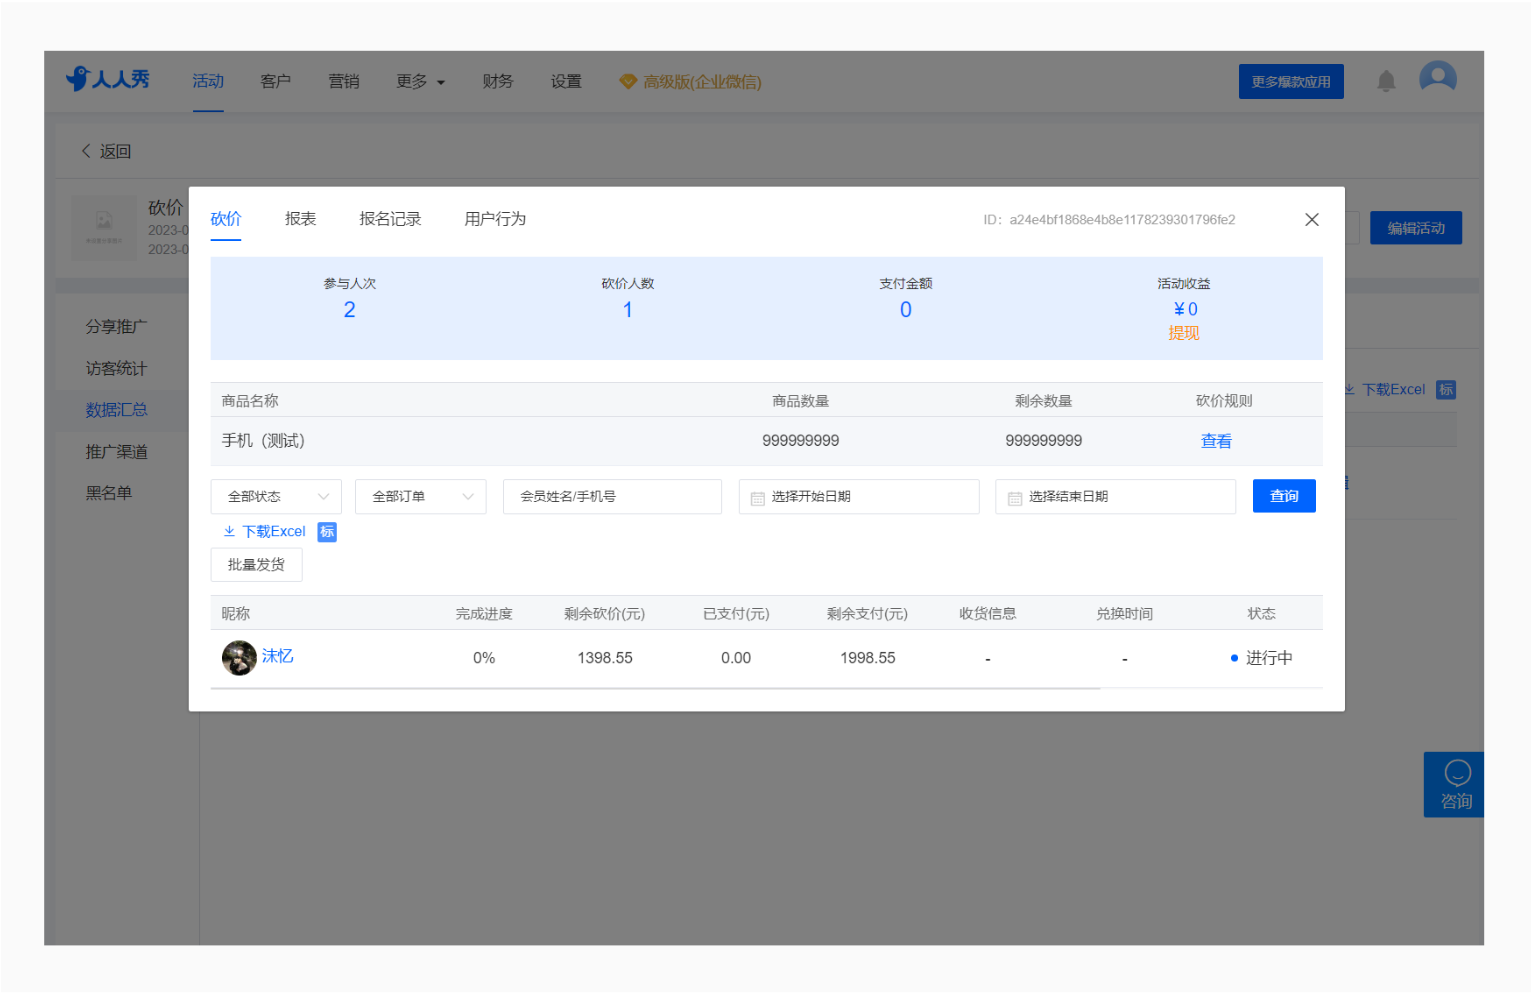
Task: Open the 设置 navigation menu
Action: click(x=566, y=82)
